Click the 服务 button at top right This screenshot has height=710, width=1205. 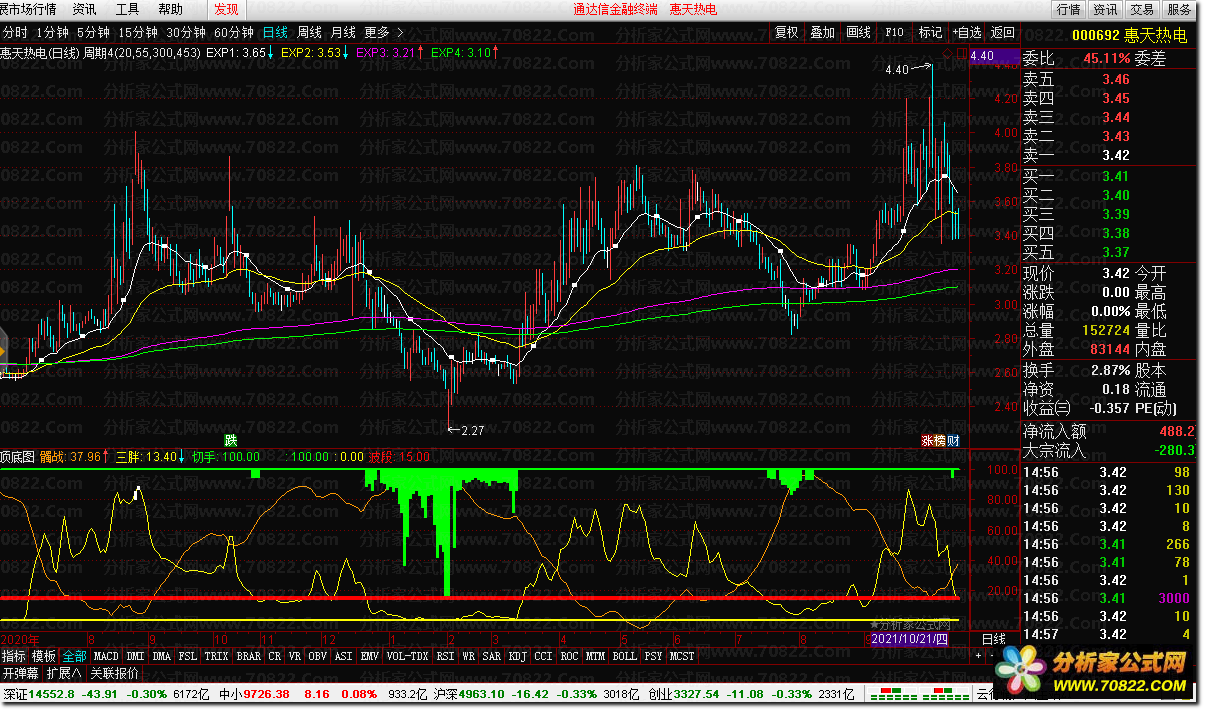pyautogui.click(x=1180, y=9)
